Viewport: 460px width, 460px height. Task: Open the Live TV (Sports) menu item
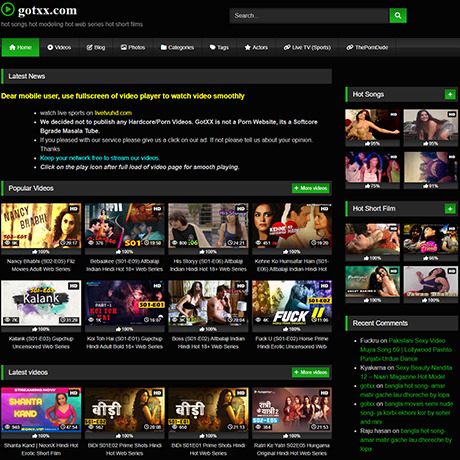tap(307, 47)
